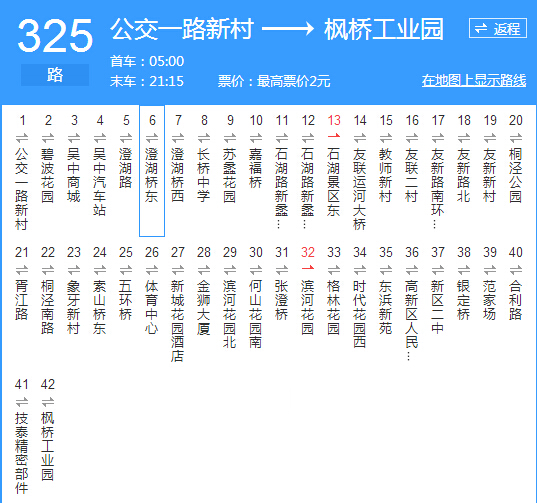Select truncated stop 17 友新路南环

[438, 188]
